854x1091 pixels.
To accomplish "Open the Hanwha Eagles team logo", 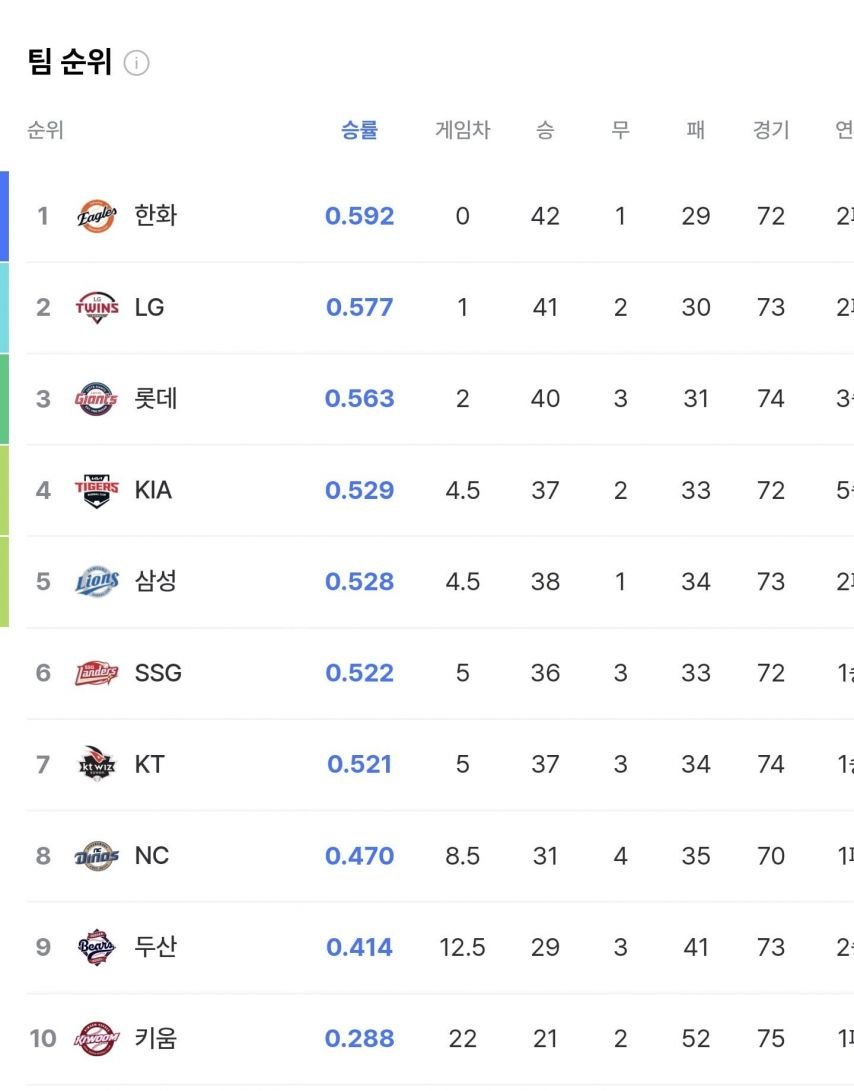I will point(97,216).
